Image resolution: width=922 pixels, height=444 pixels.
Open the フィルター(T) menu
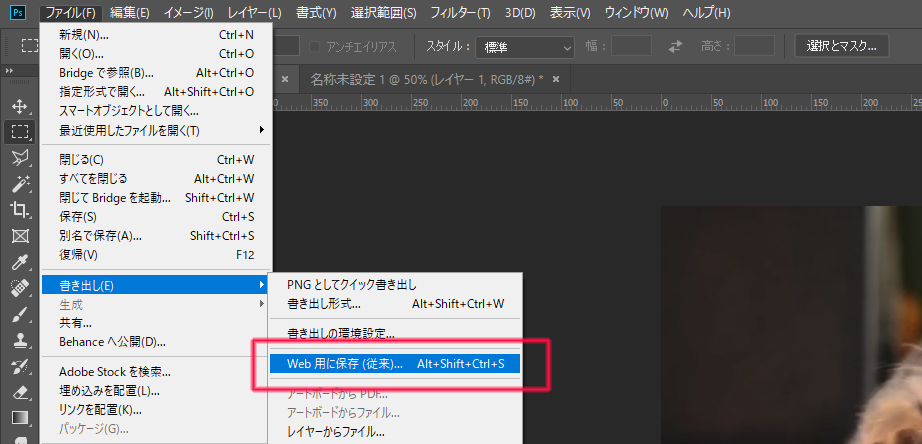pyautogui.click(x=460, y=12)
